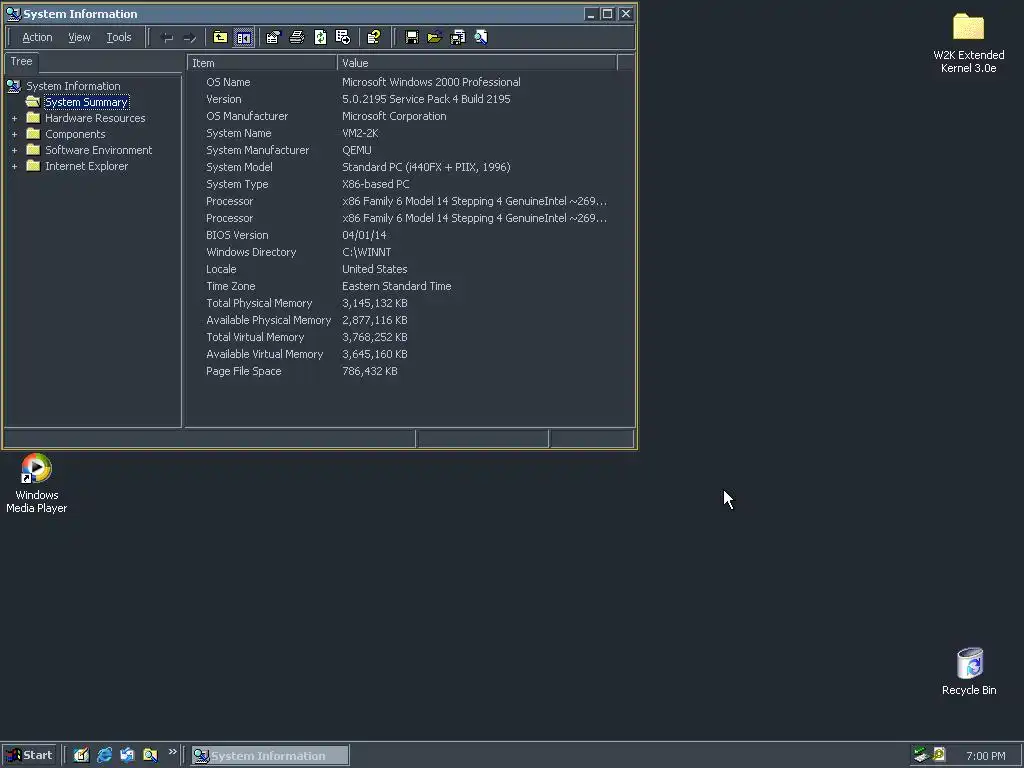Screen dimensions: 1024x768
Task: Click the Help toolbar icon
Action: pyautogui.click(x=374, y=37)
